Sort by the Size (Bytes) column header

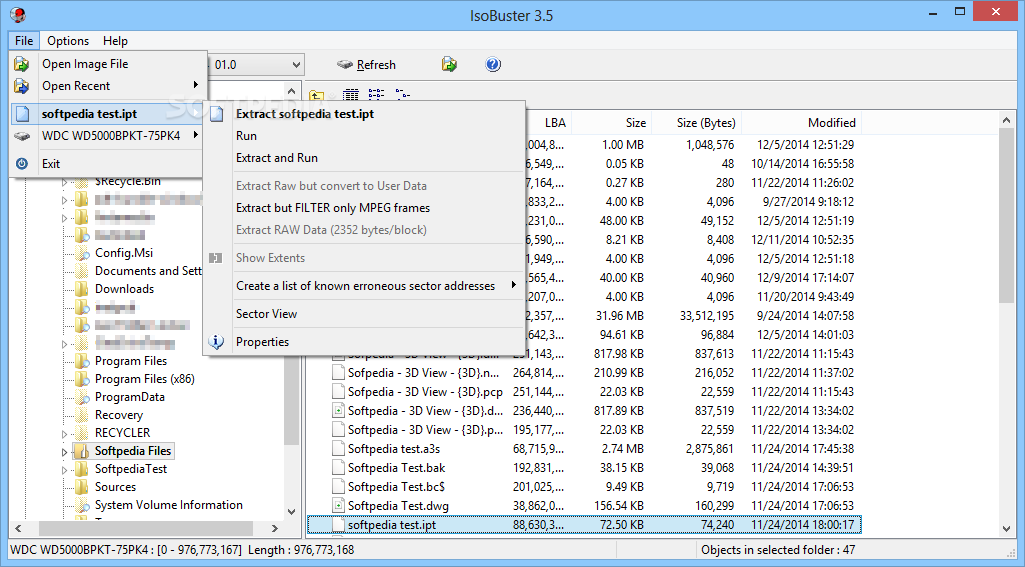pos(696,123)
